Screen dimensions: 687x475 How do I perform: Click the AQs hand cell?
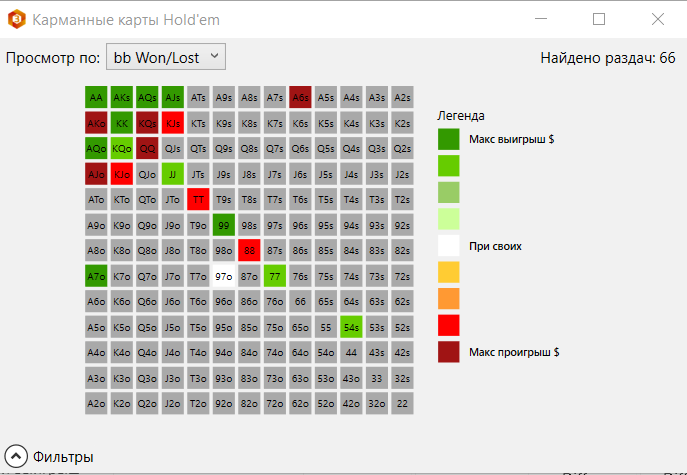tap(147, 97)
